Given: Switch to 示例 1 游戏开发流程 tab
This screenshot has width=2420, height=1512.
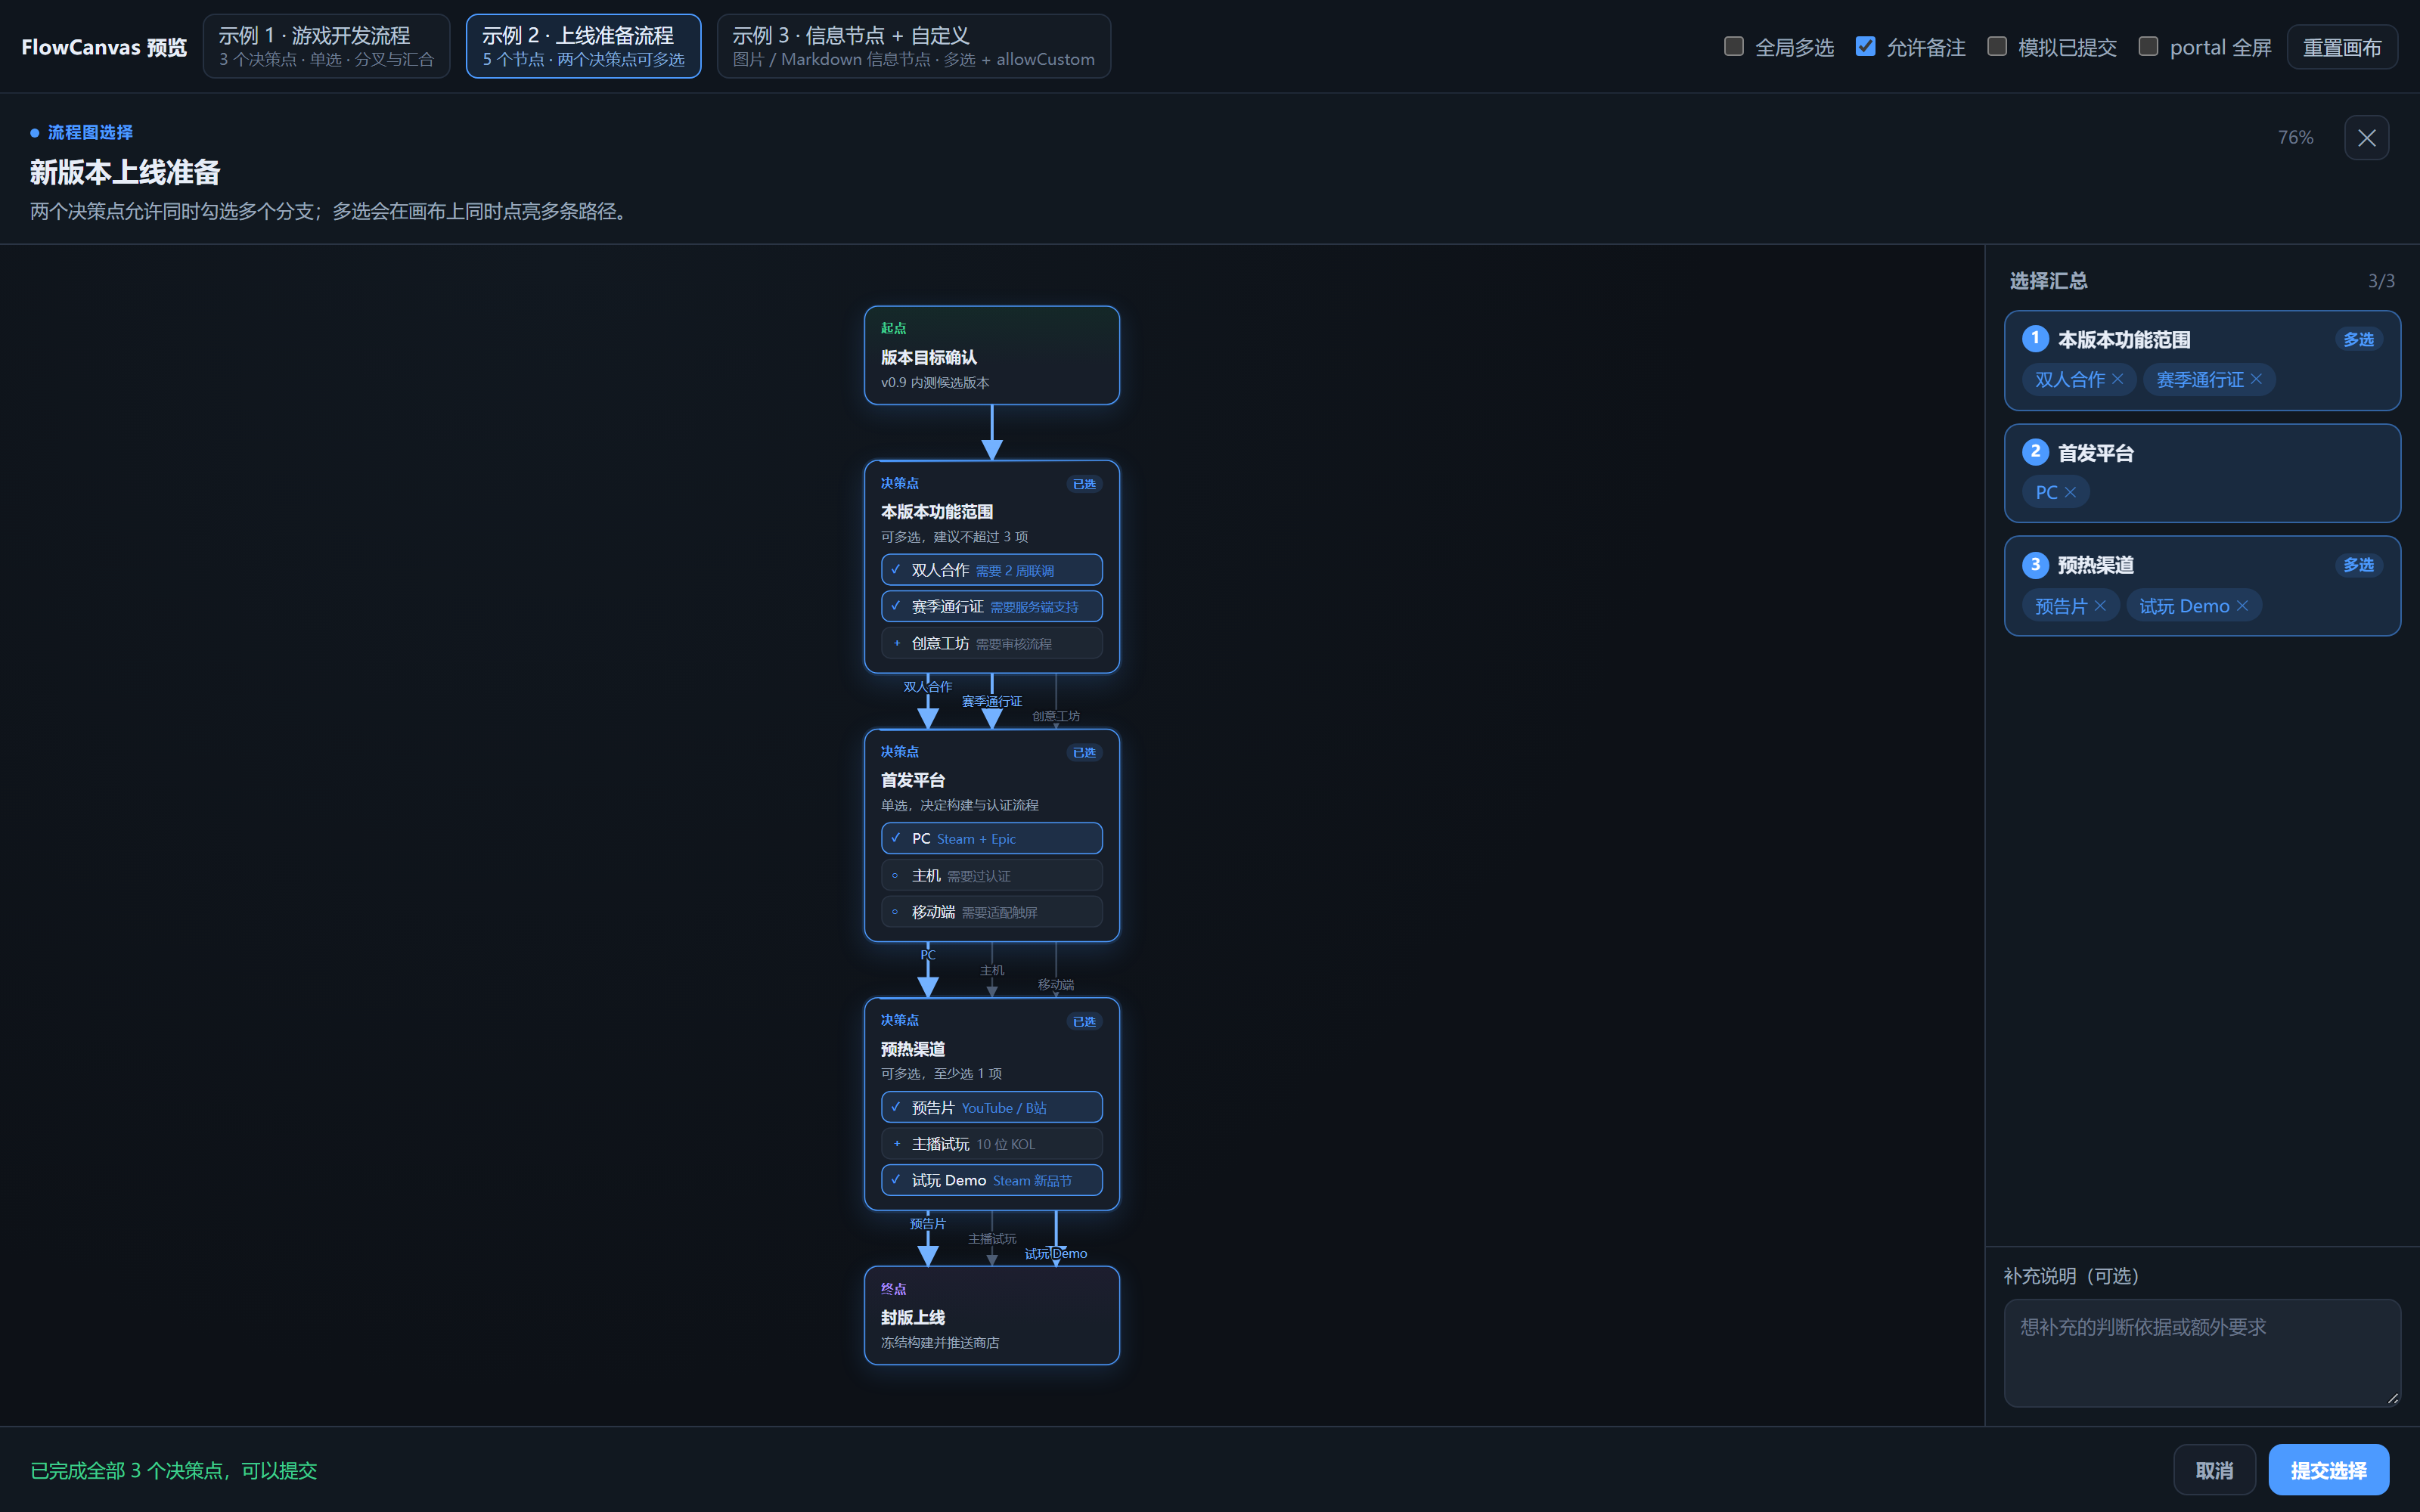Looking at the screenshot, I should (326, 46).
